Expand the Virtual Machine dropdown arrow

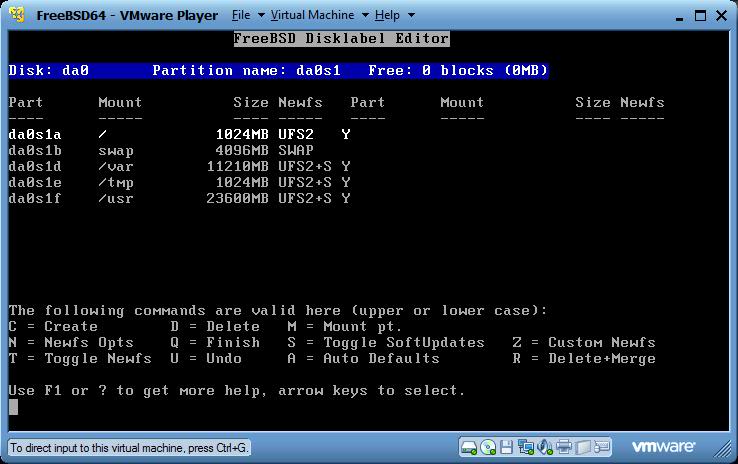(365, 15)
